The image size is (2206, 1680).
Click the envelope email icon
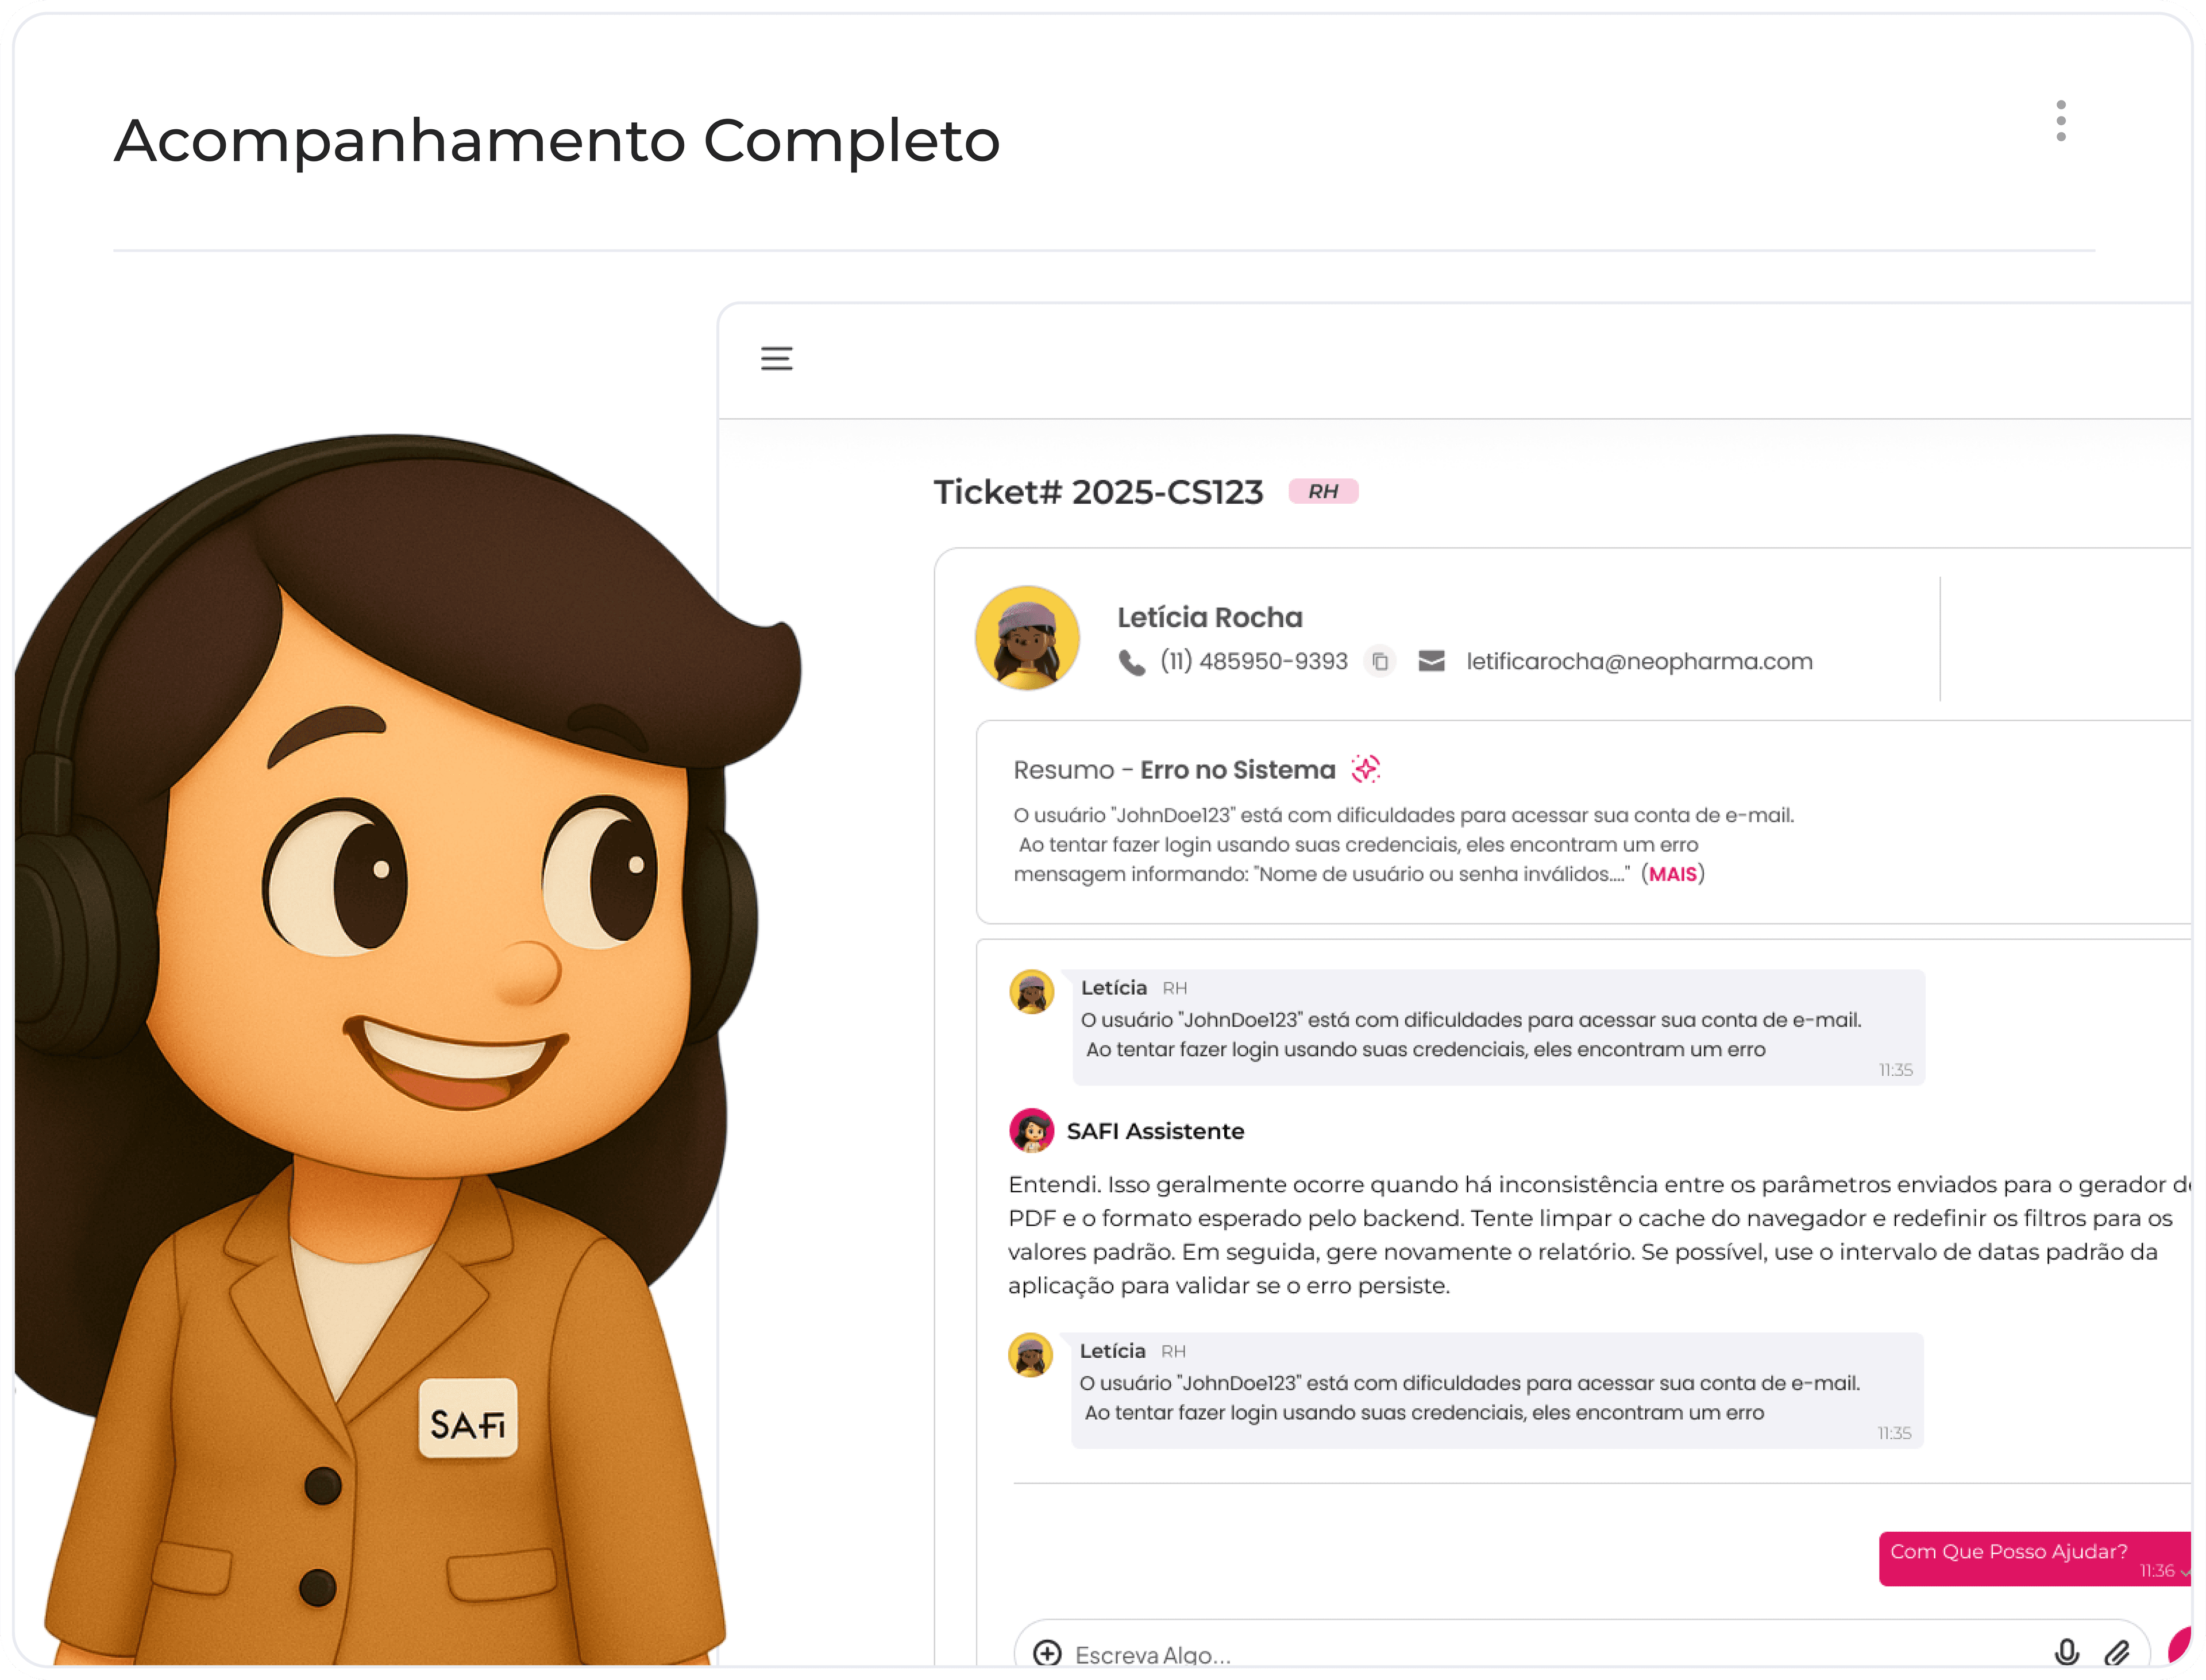point(1431,661)
